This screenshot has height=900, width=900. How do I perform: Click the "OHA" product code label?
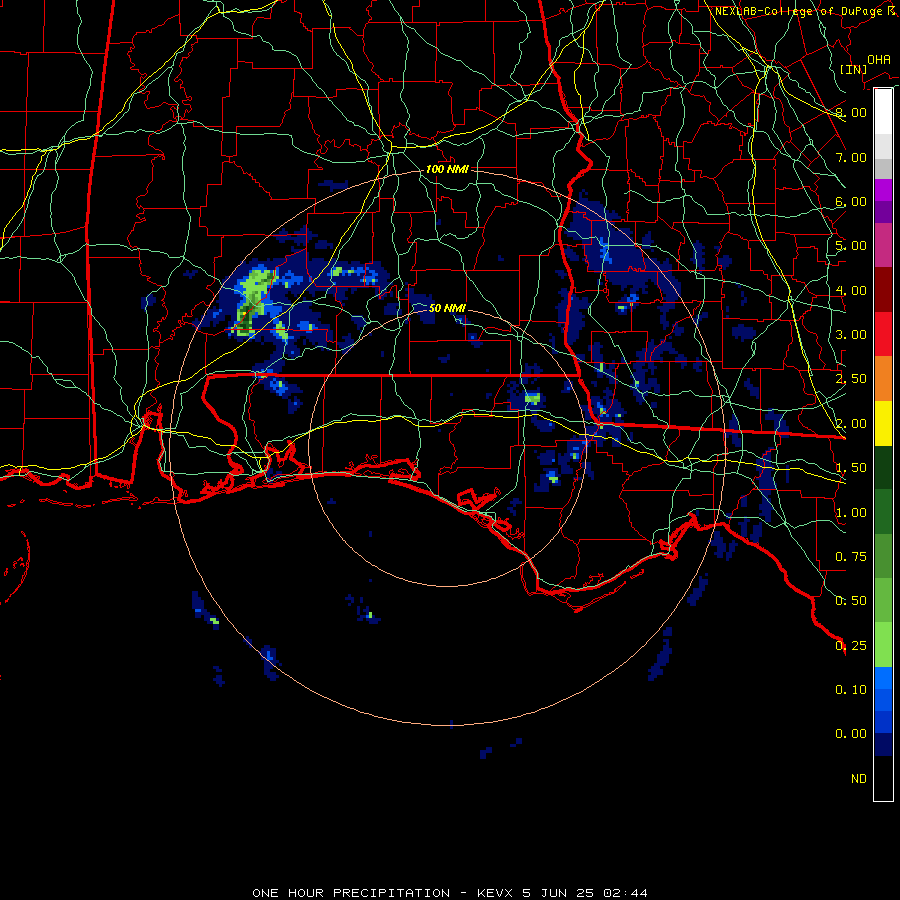[878, 60]
